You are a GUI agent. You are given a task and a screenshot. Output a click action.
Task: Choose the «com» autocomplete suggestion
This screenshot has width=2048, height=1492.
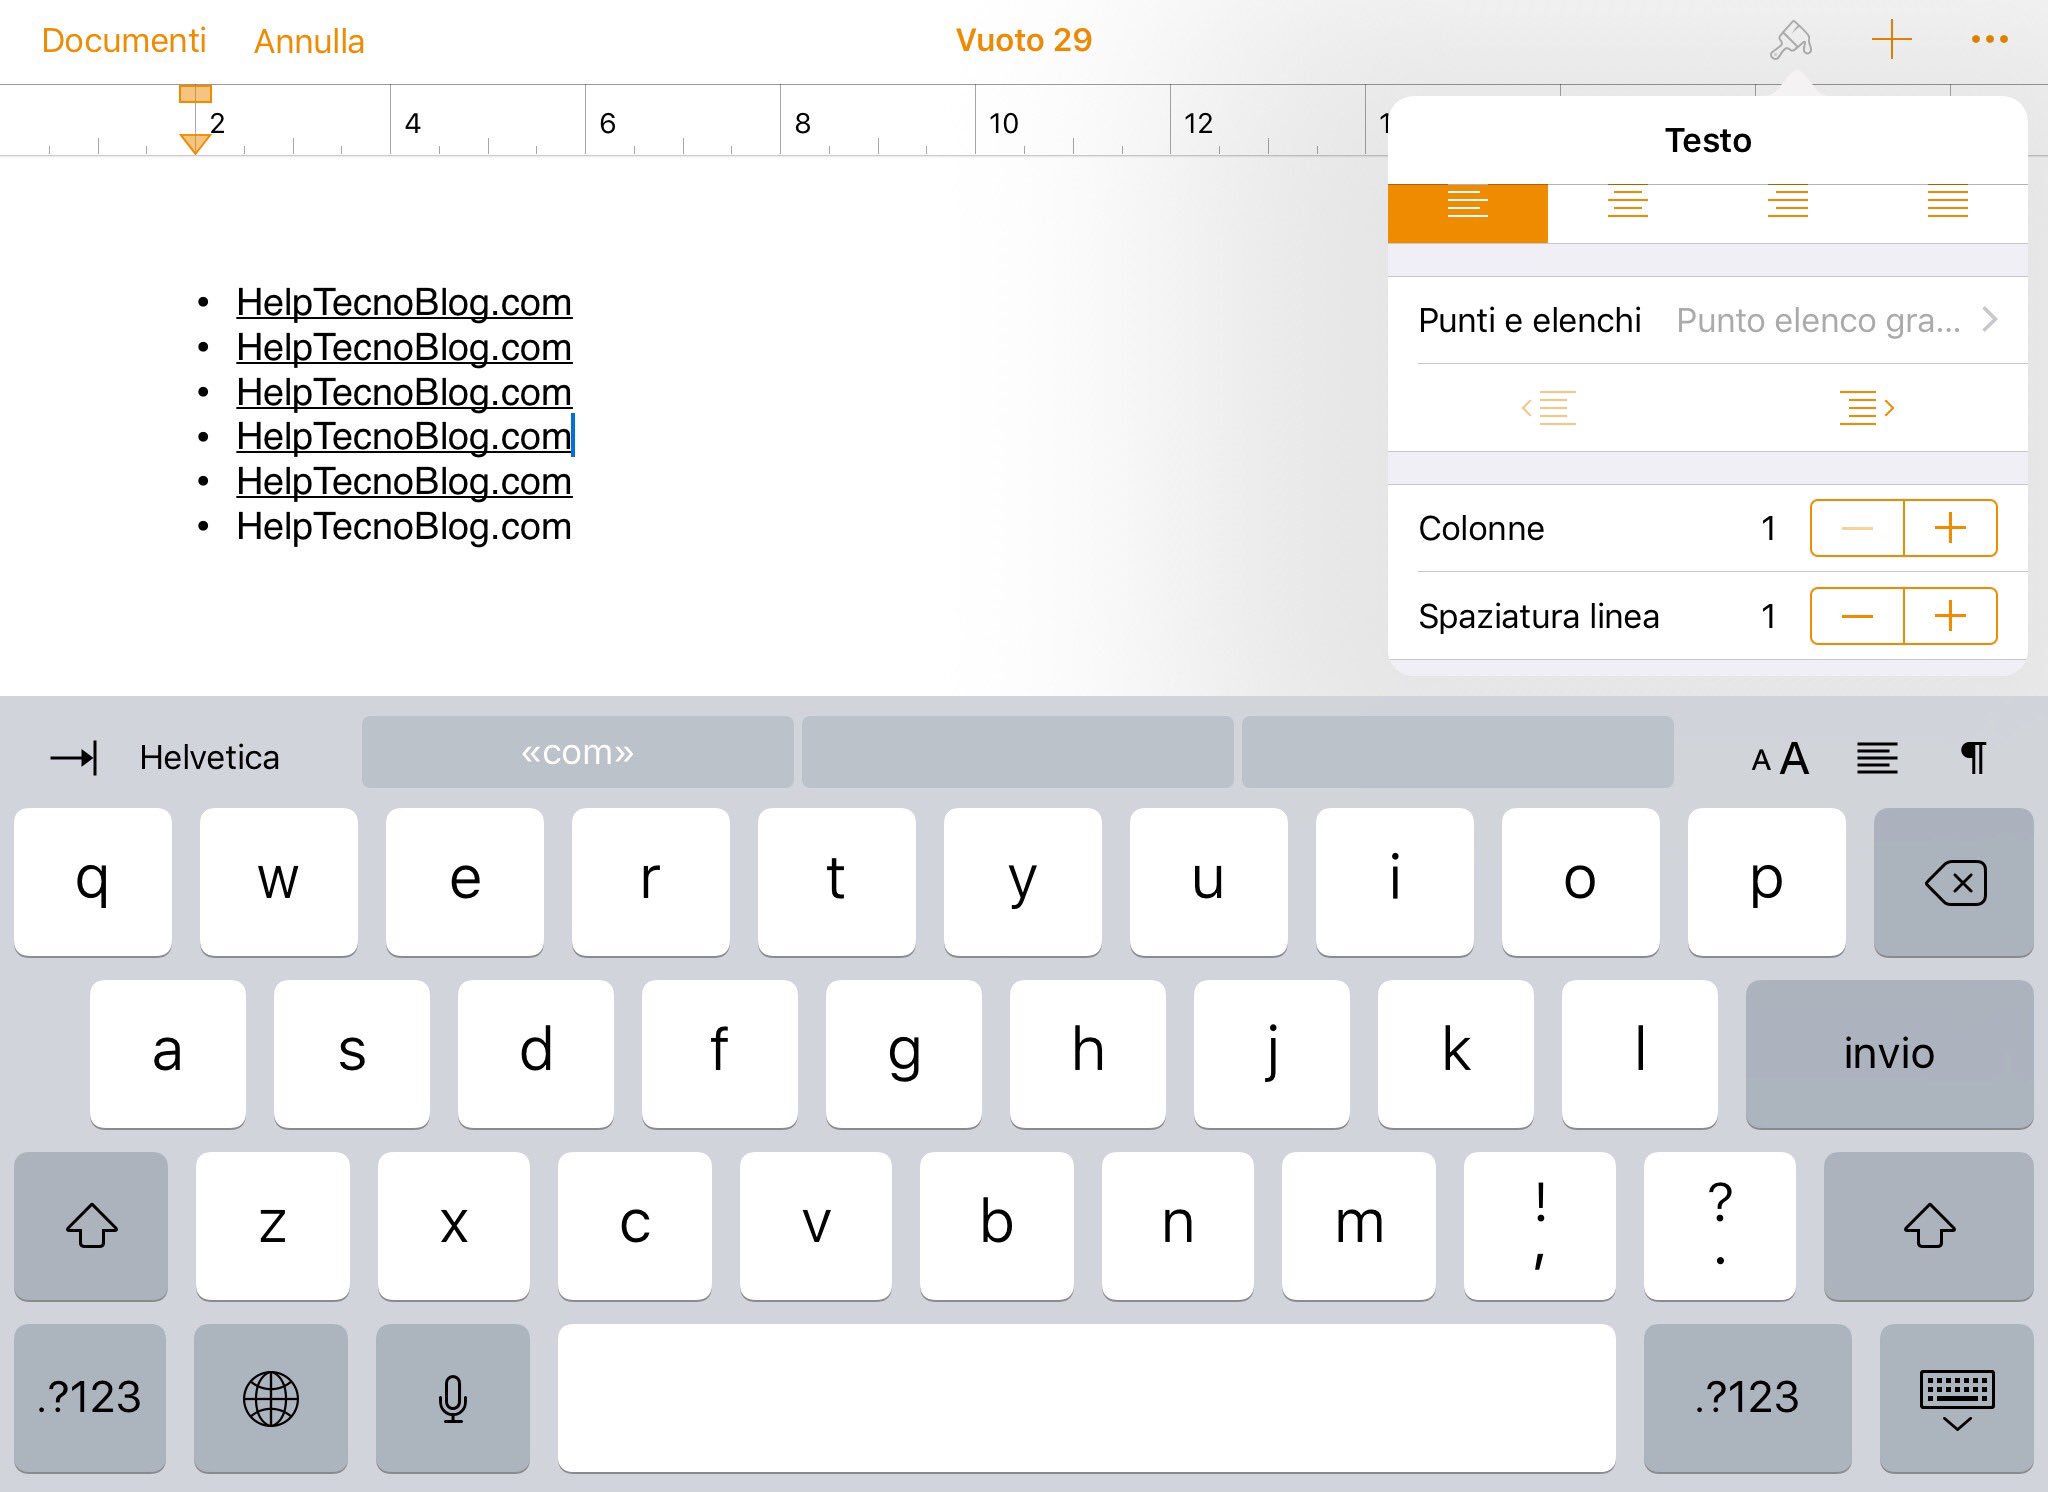577,752
